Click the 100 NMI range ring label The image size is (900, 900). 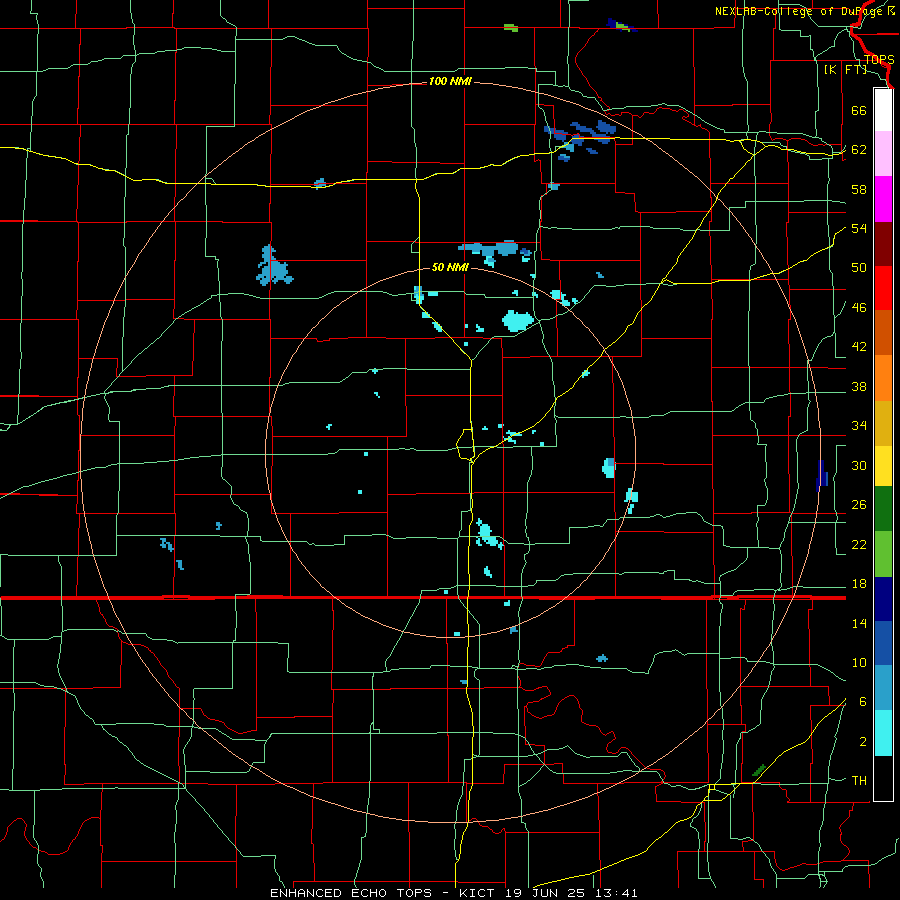click(x=450, y=82)
